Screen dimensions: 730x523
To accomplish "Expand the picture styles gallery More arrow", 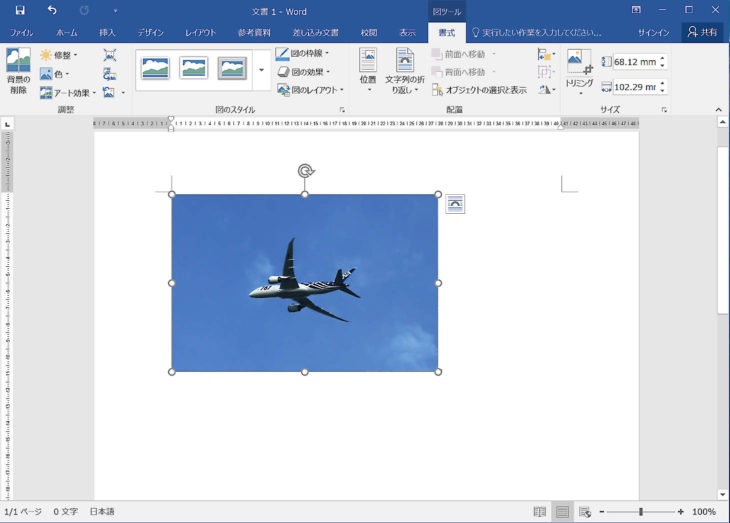I will coord(261,70).
